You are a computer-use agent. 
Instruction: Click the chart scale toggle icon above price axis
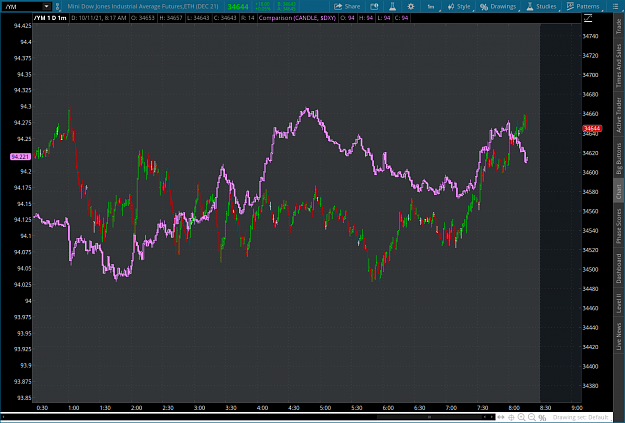(588, 18)
